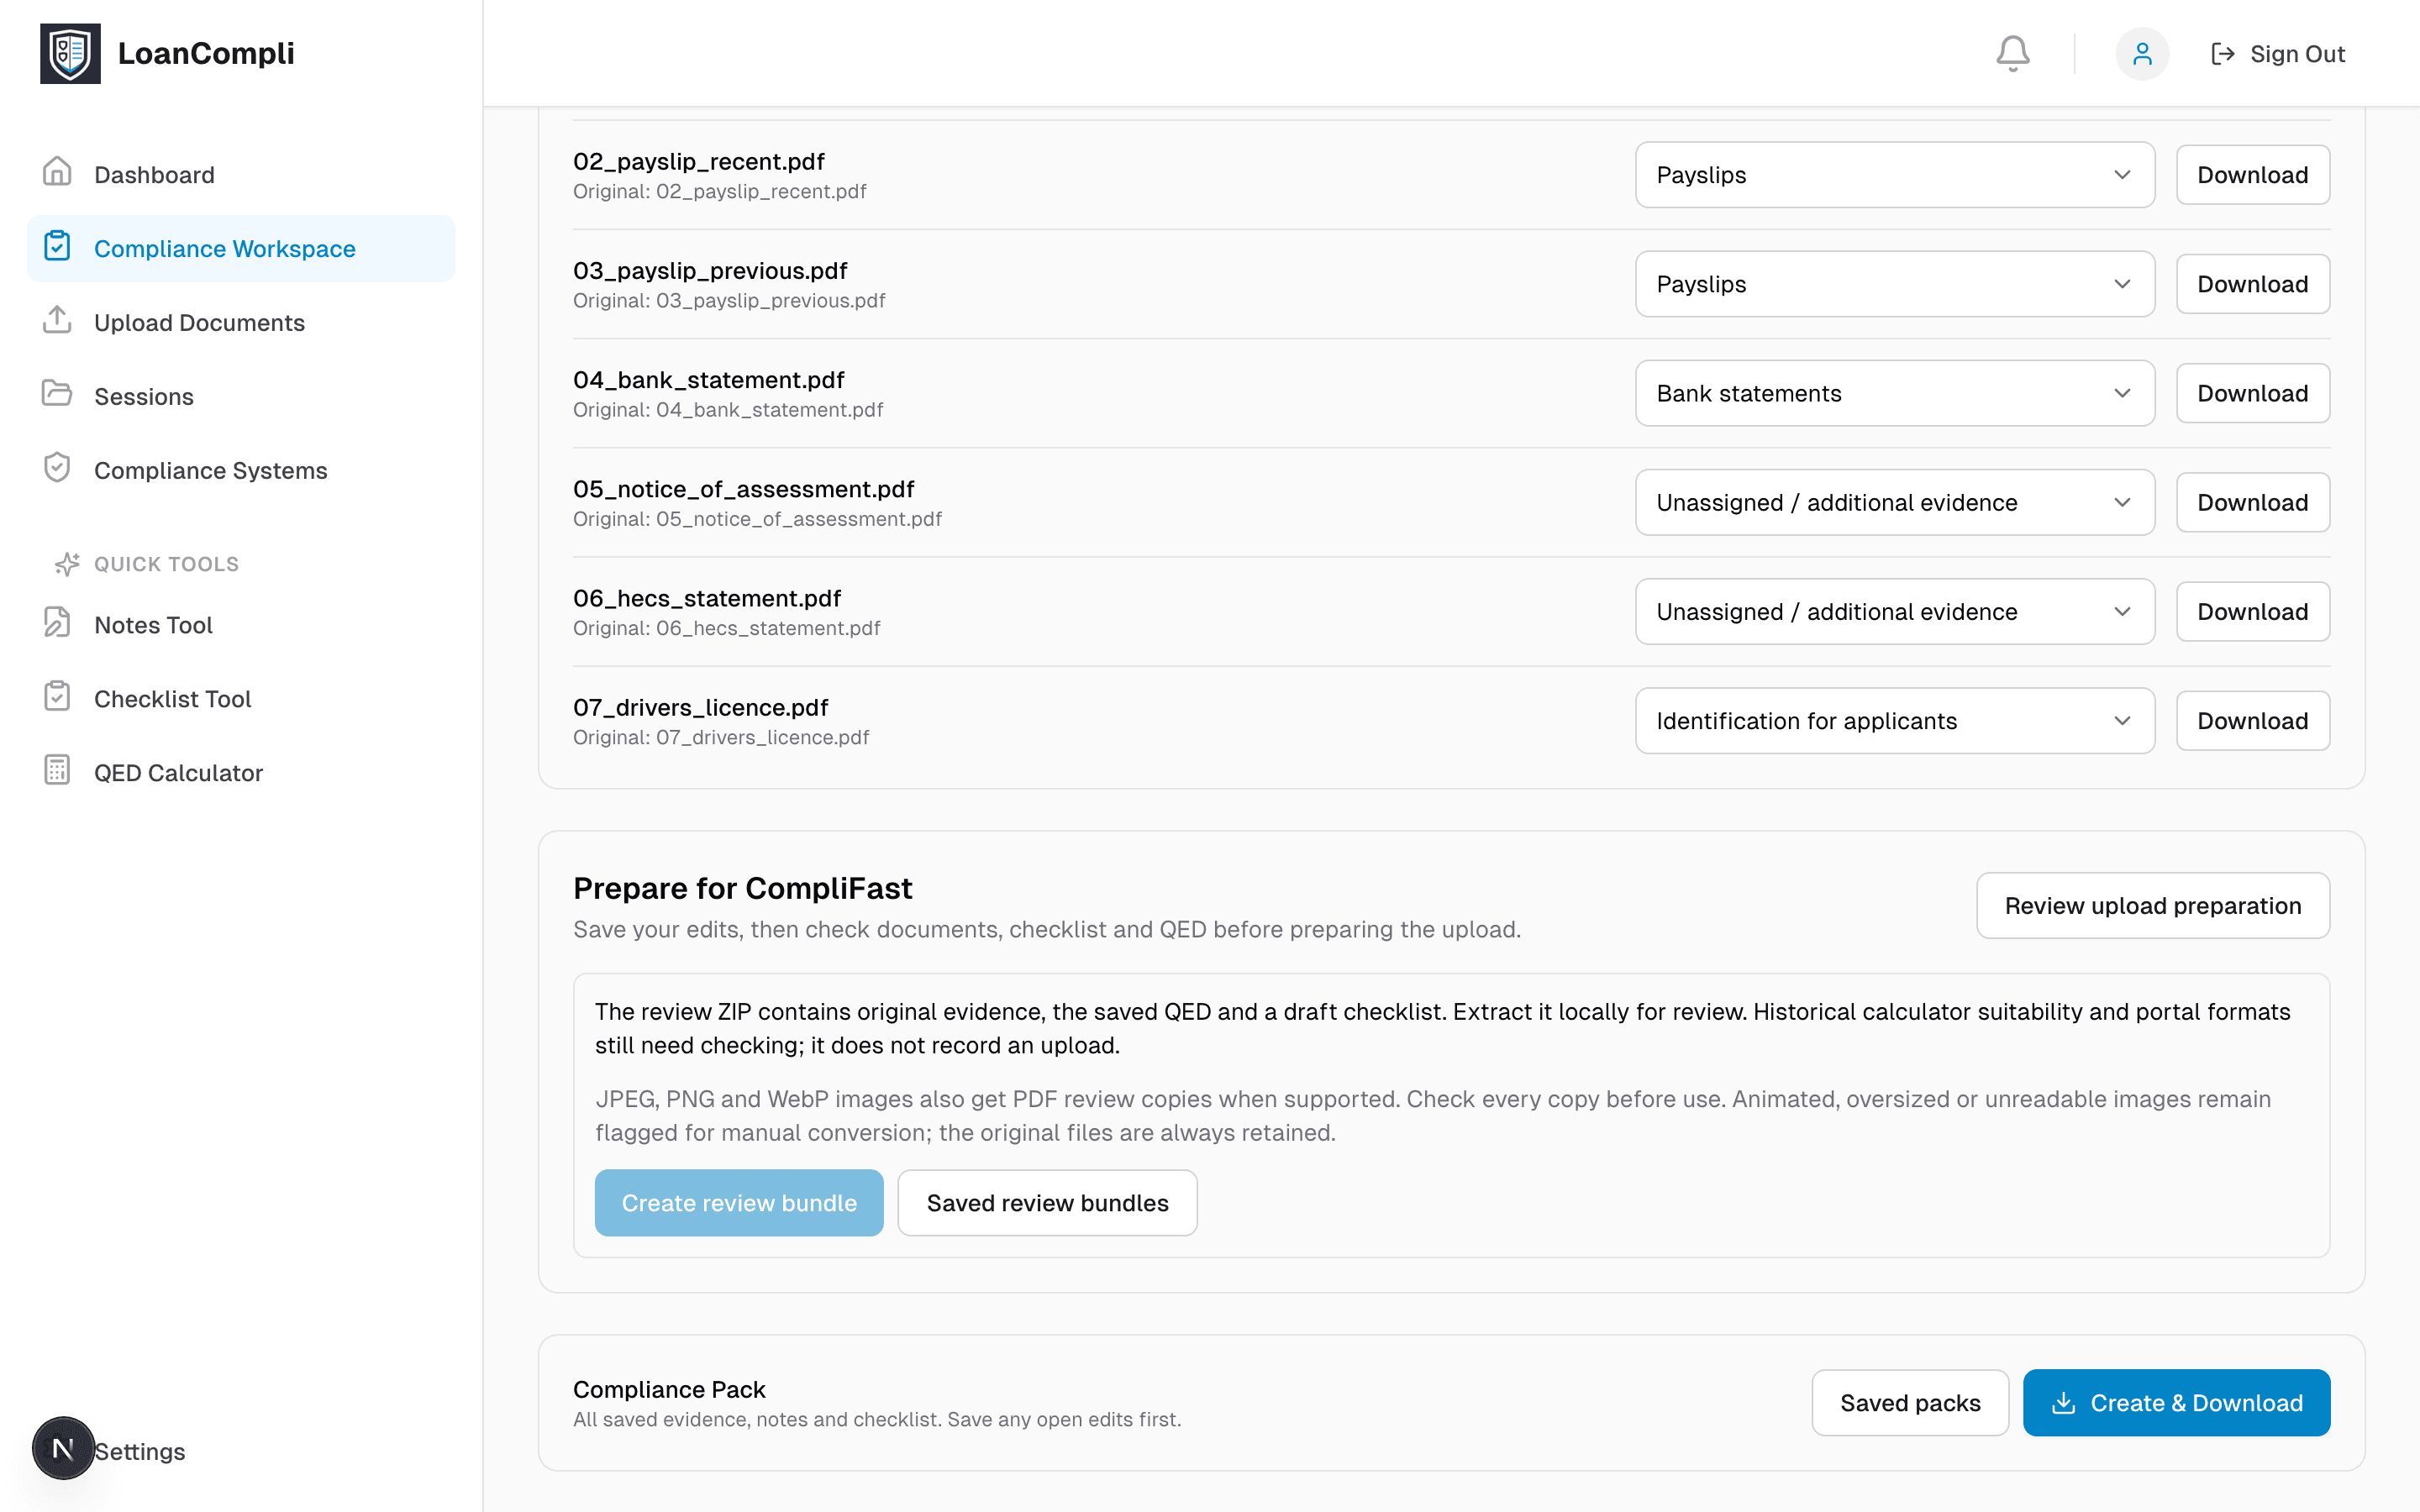Download 04_bank_statement.pdf
Viewport: 2420px width, 1512px height.
point(2253,393)
